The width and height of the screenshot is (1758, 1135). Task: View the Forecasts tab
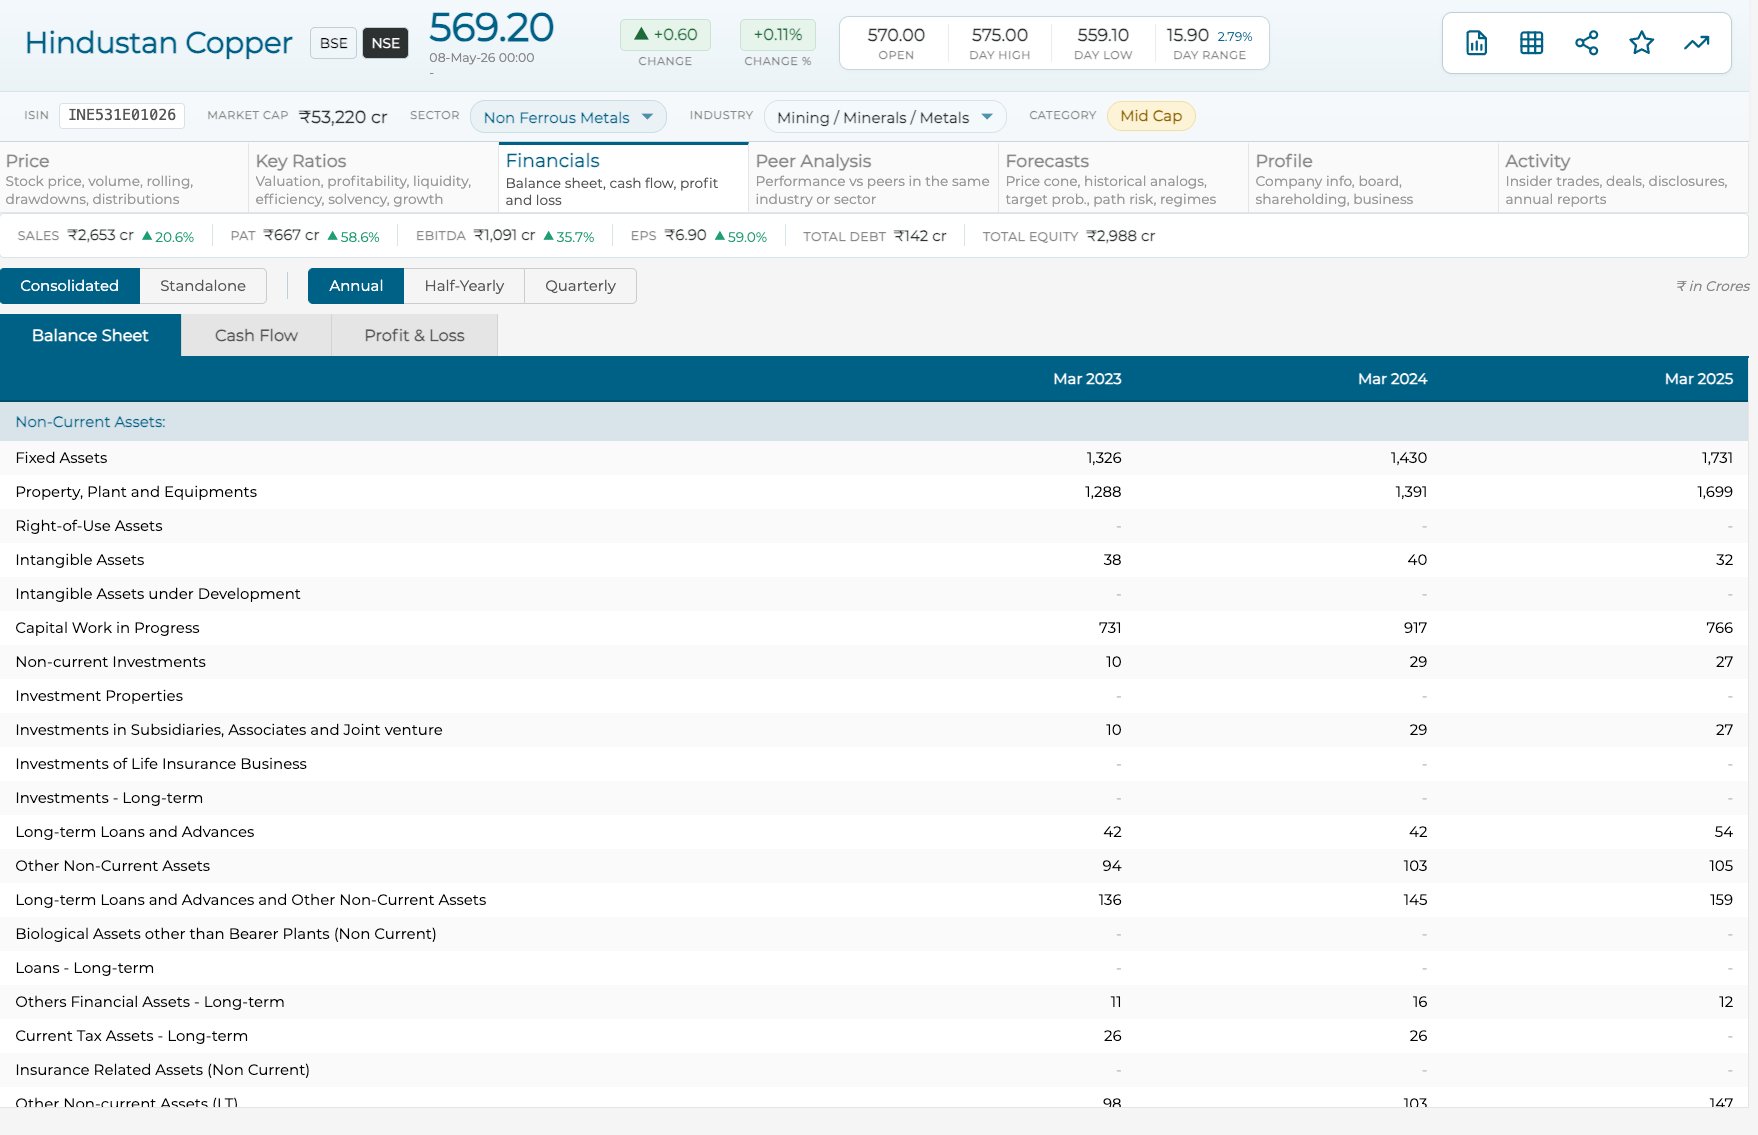pos(1124,178)
